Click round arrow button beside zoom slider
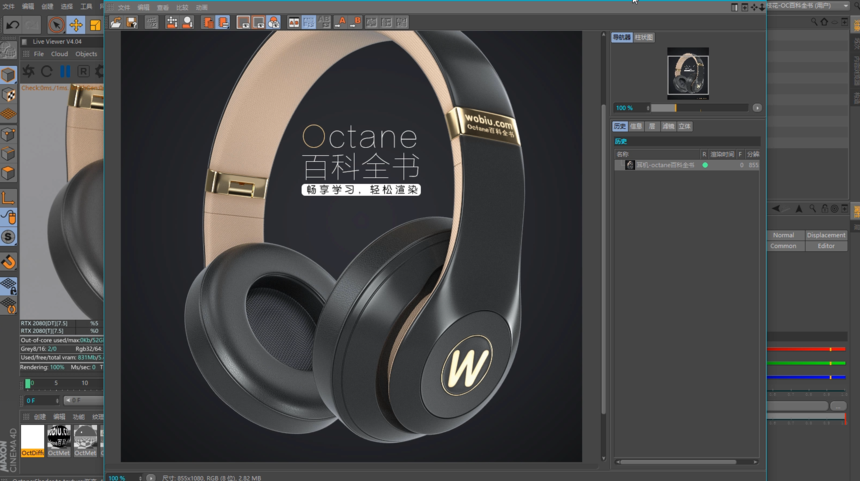860x481 pixels. (757, 108)
